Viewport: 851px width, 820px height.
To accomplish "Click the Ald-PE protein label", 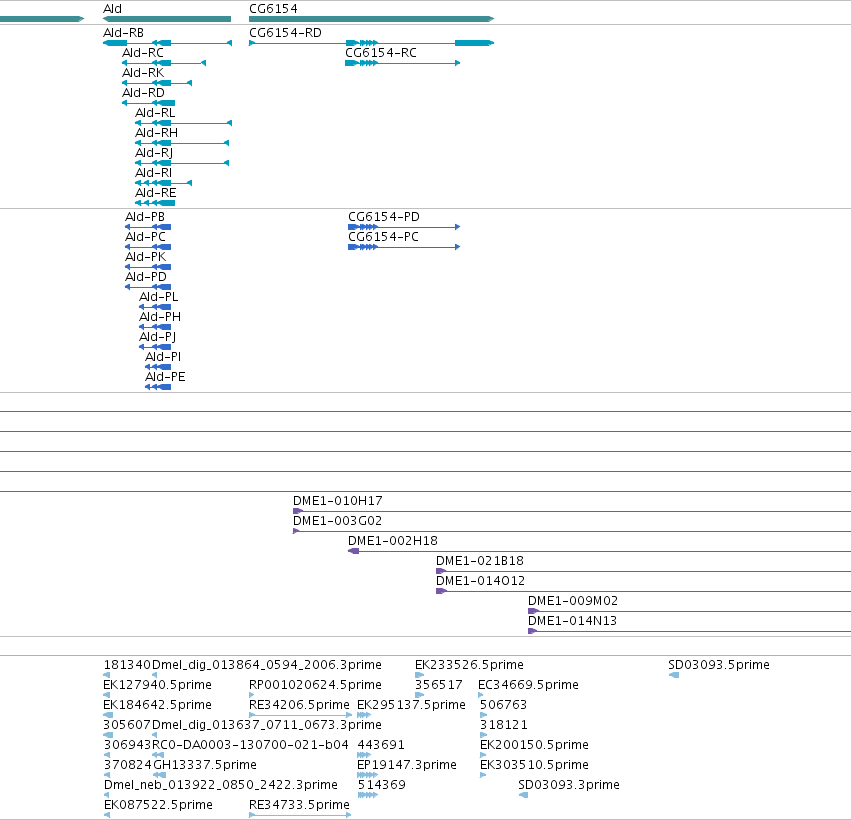I will coord(165,378).
